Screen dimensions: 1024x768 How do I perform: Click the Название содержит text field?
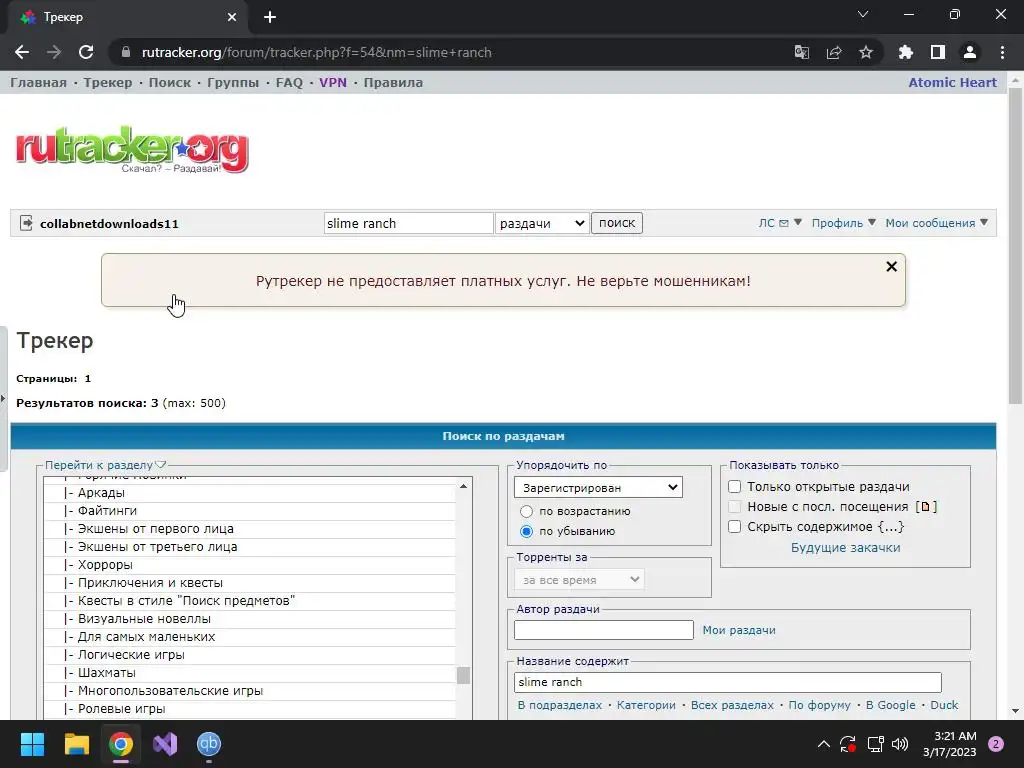[728, 682]
